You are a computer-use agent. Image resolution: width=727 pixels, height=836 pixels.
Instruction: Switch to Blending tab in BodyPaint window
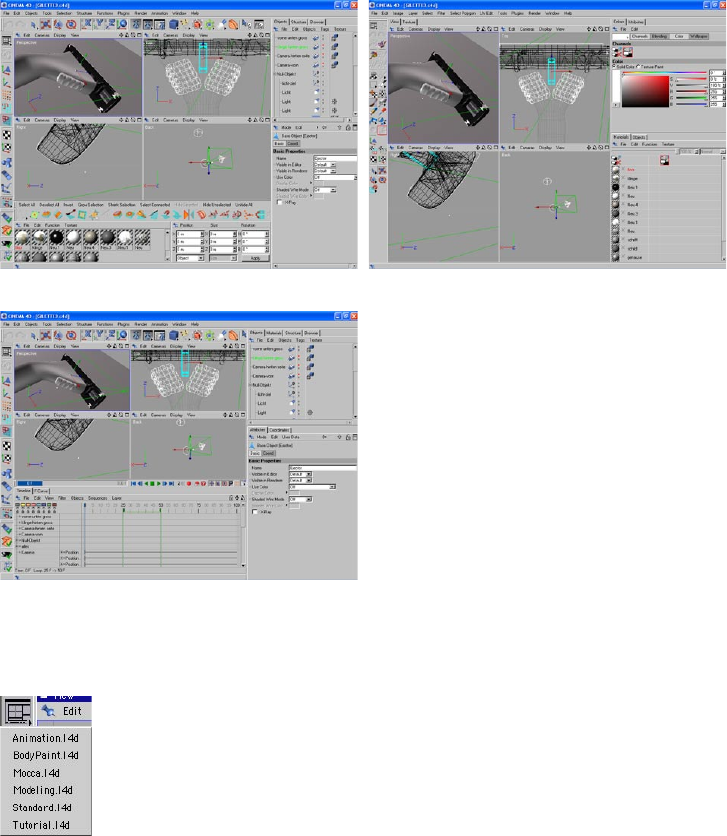pos(659,36)
